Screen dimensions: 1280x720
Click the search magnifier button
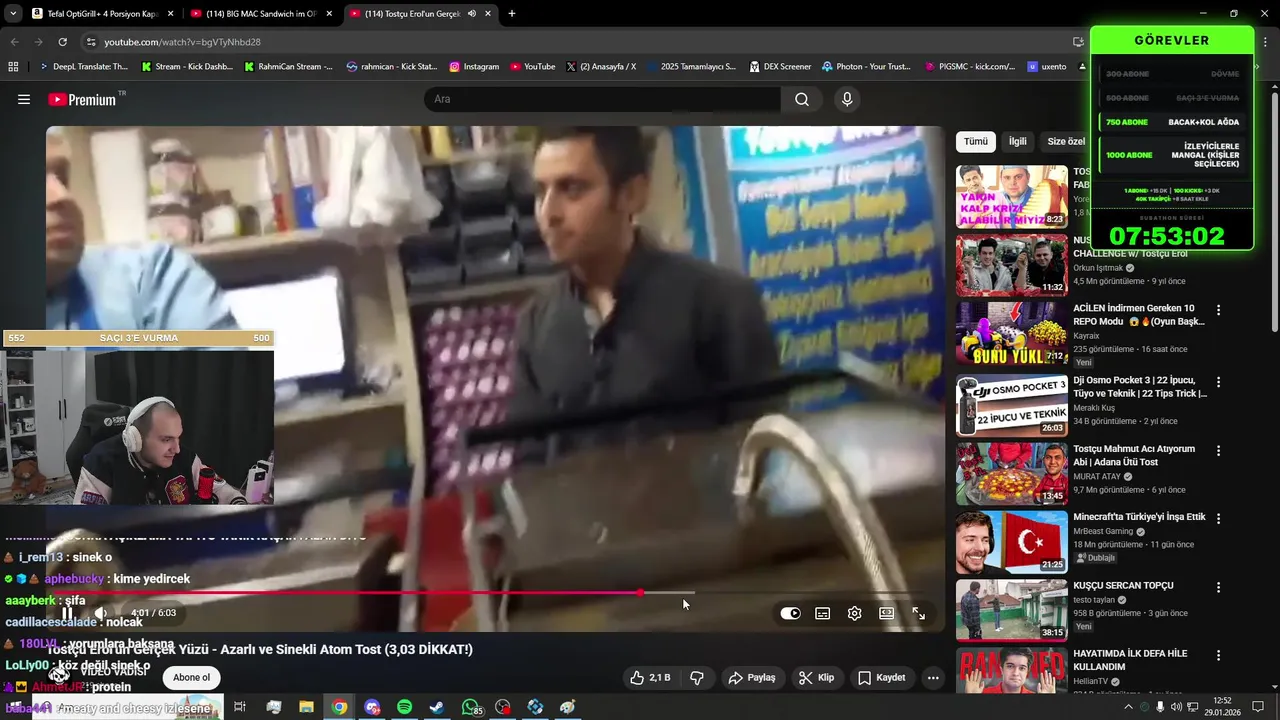(x=802, y=99)
